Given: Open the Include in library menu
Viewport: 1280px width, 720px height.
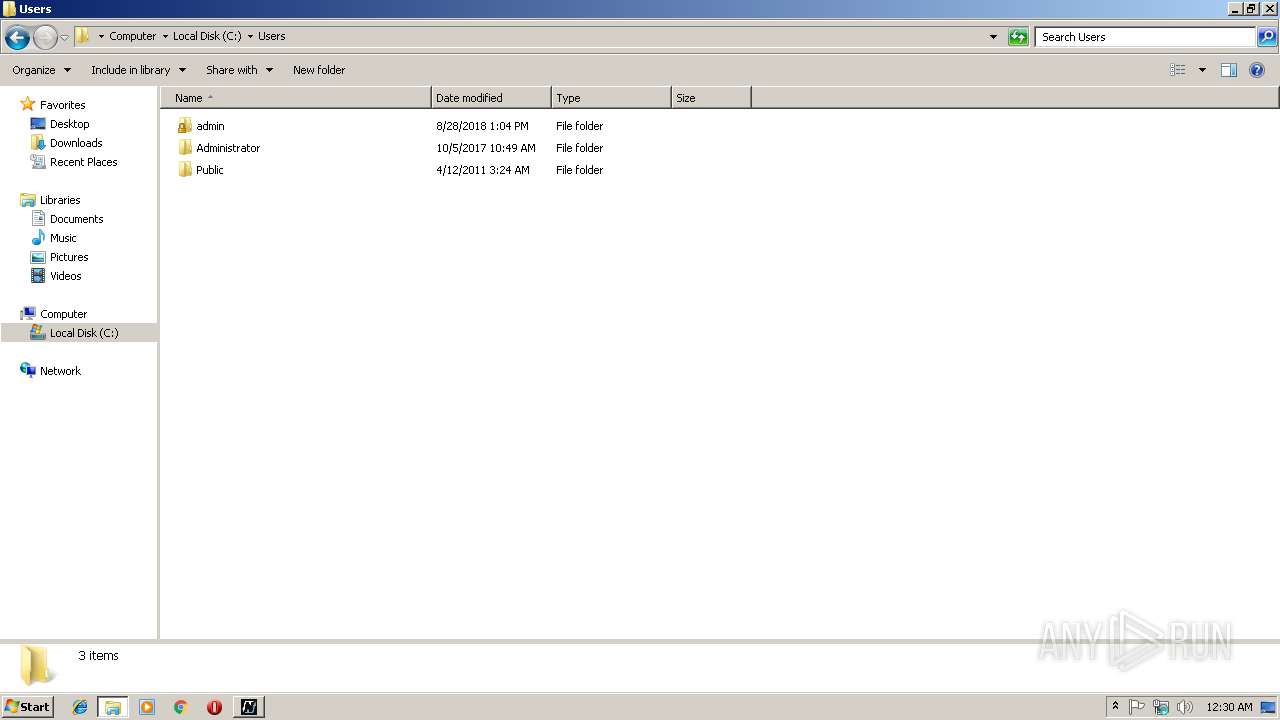Looking at the screenshot, I should [x=139, y=70].
